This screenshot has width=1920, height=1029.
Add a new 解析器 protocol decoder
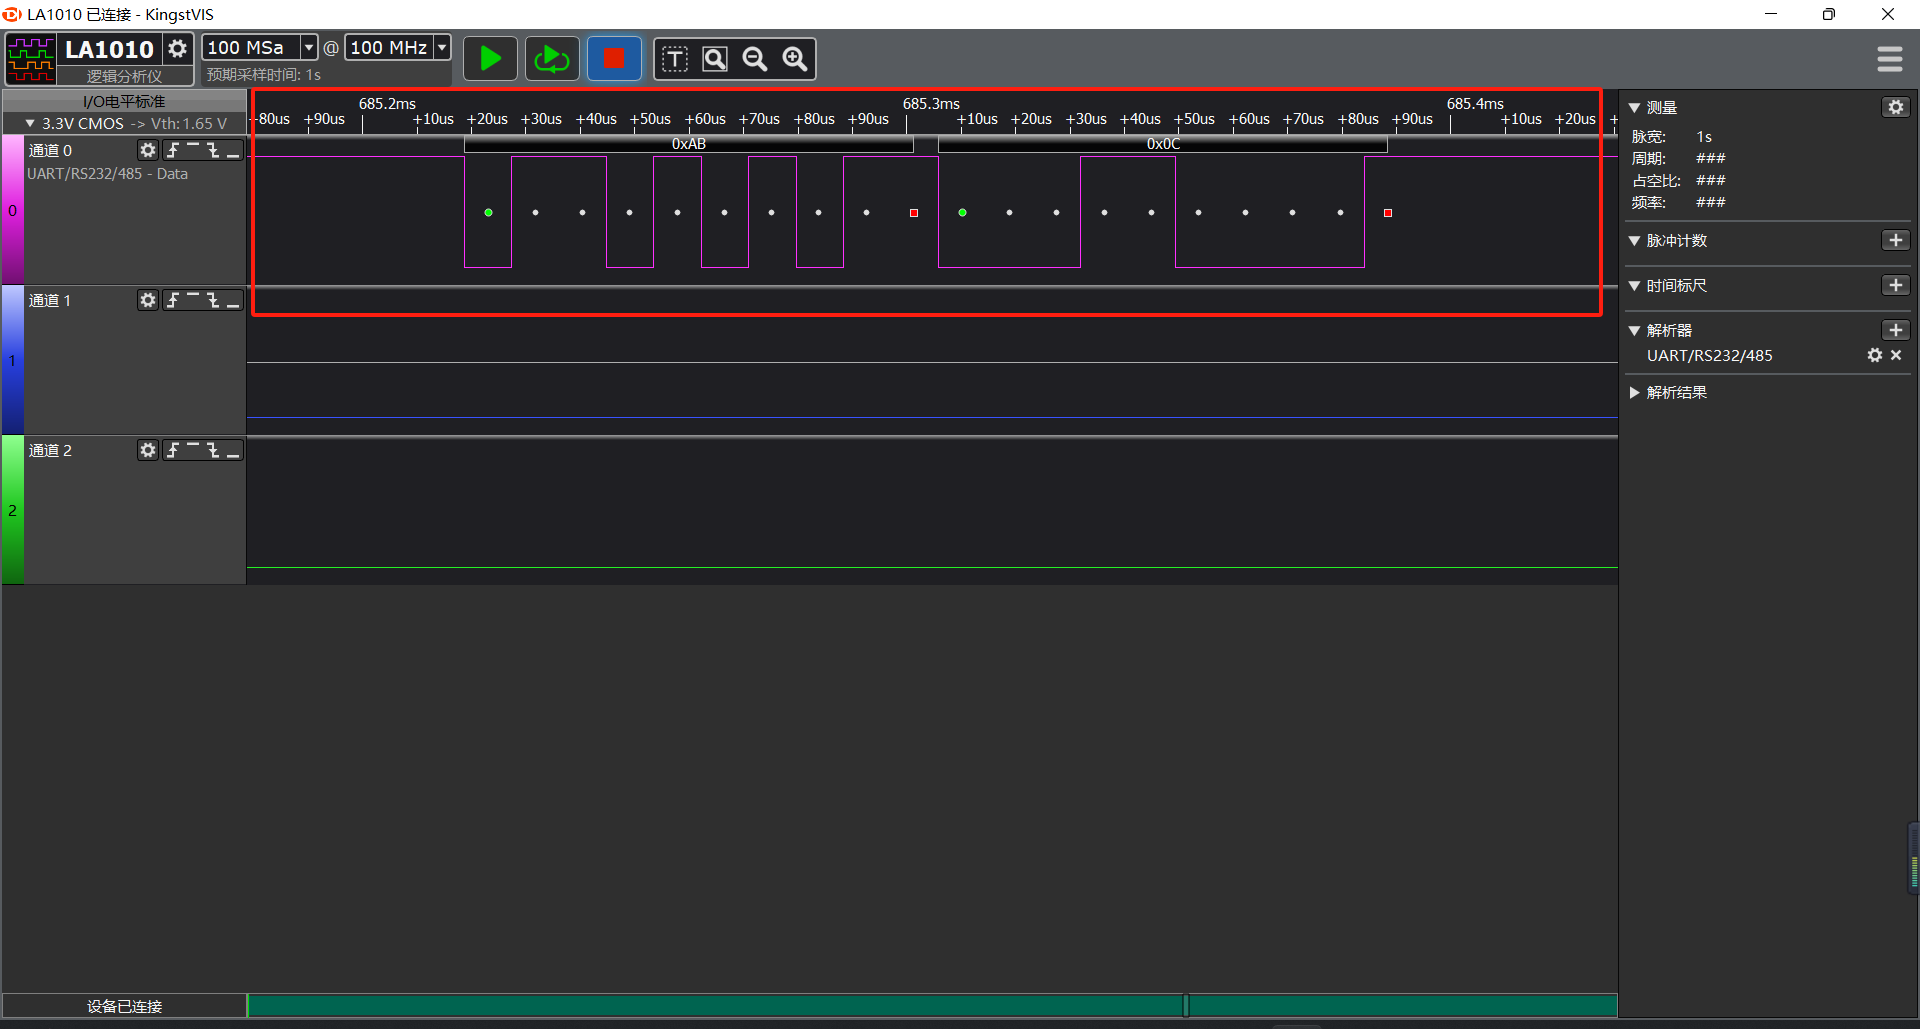(1895, 330)
